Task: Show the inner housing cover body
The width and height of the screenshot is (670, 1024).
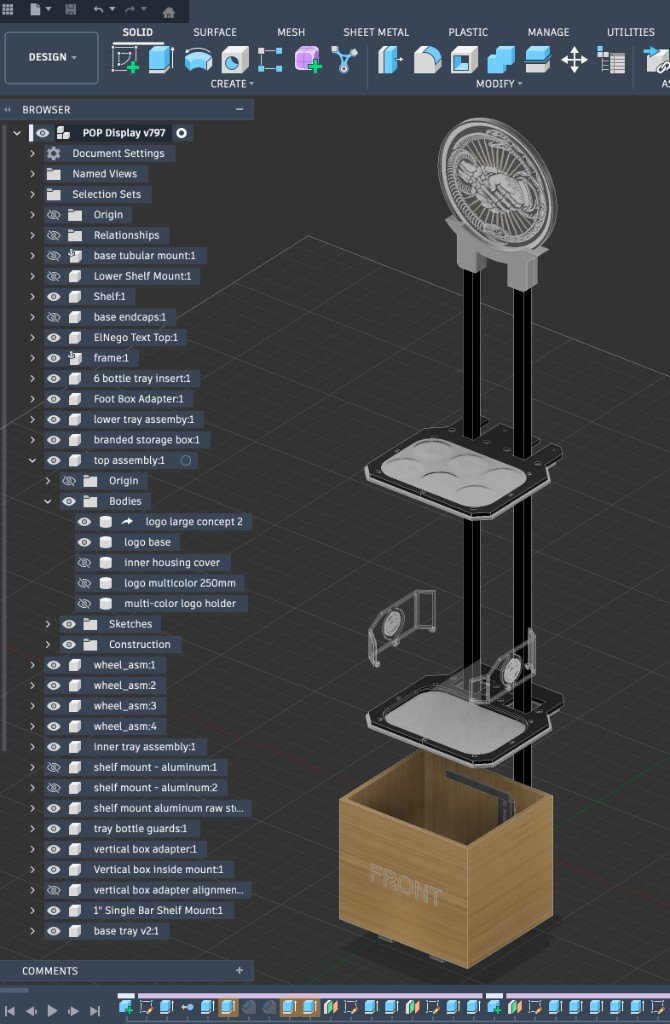Action: [x=84, y=563]
